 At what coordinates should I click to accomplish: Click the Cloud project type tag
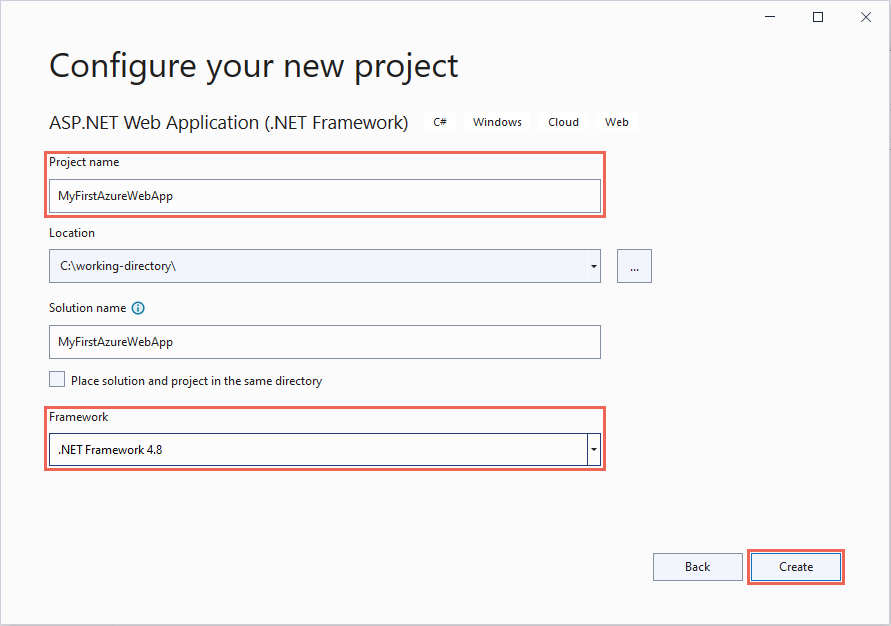pos(563,122)
